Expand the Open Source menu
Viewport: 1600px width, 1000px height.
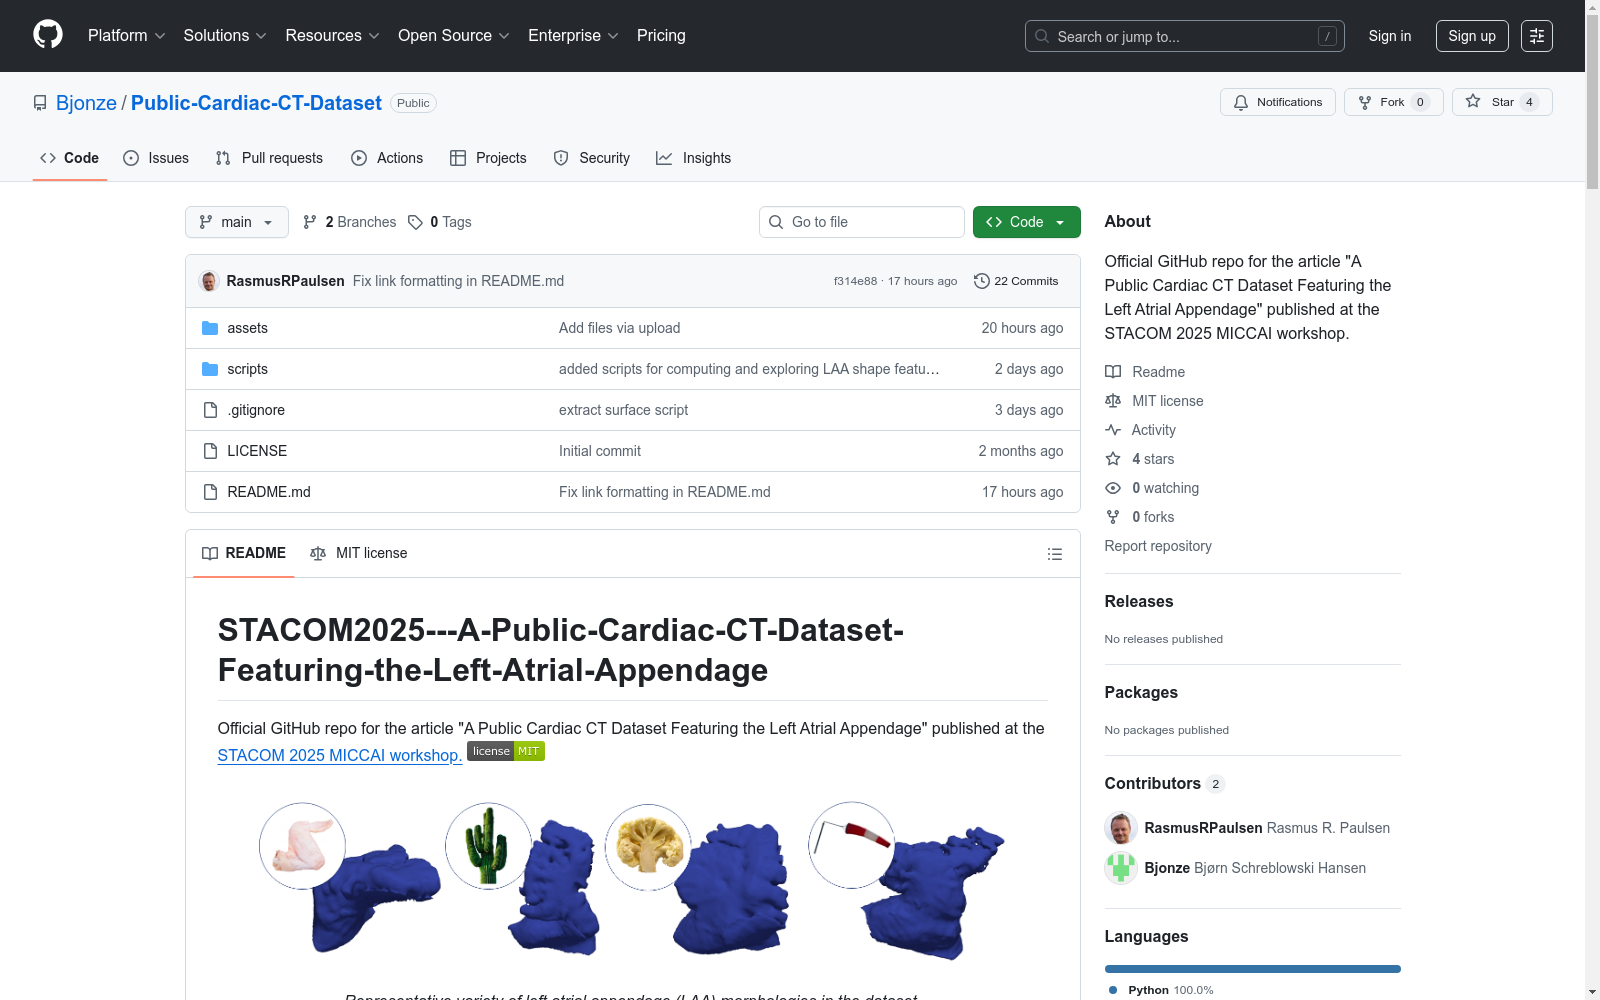[x=454, y=36]
